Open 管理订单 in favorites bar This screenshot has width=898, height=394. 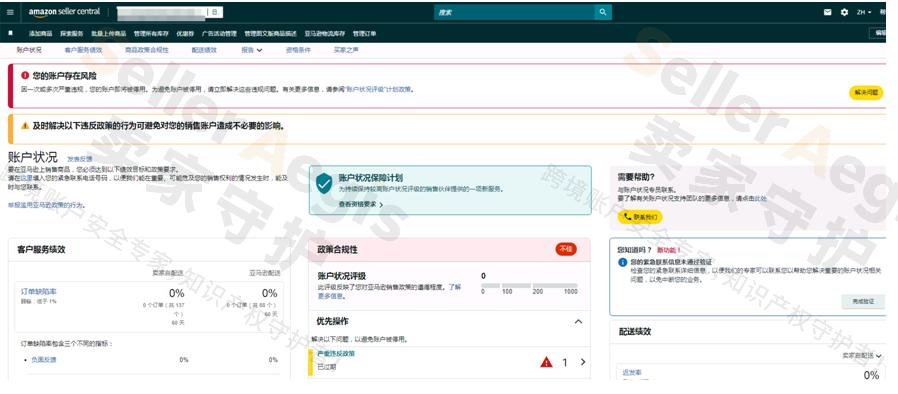pos(365,34)
